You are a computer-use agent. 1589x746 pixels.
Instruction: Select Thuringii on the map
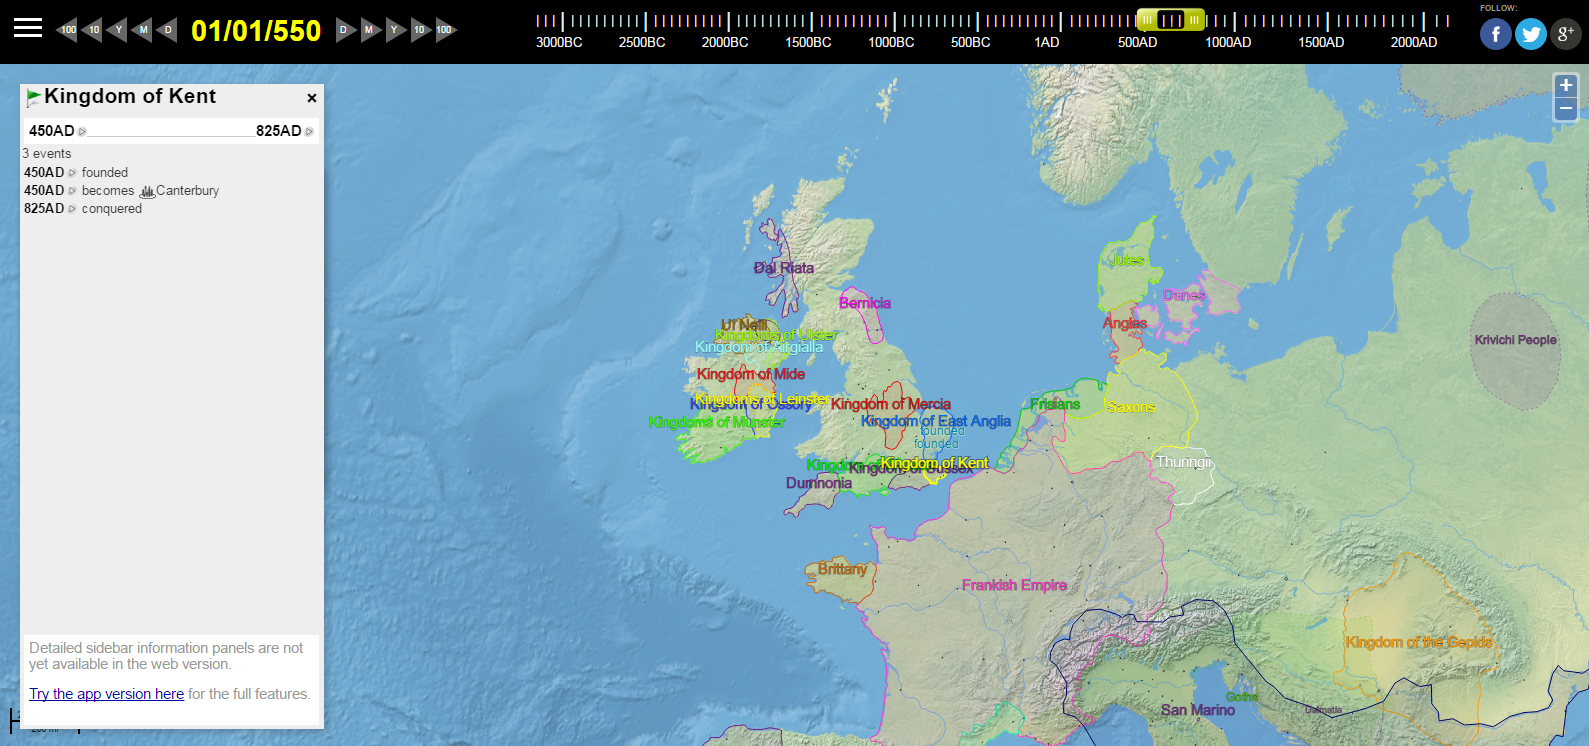1185,462
